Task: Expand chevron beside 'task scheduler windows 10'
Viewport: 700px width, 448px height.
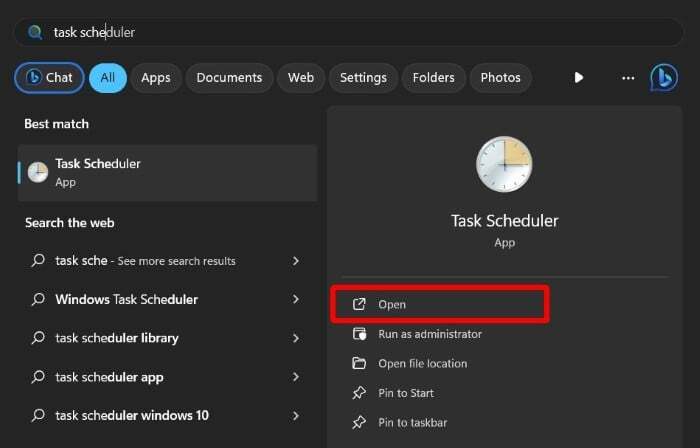Action: tap(296, 415)
